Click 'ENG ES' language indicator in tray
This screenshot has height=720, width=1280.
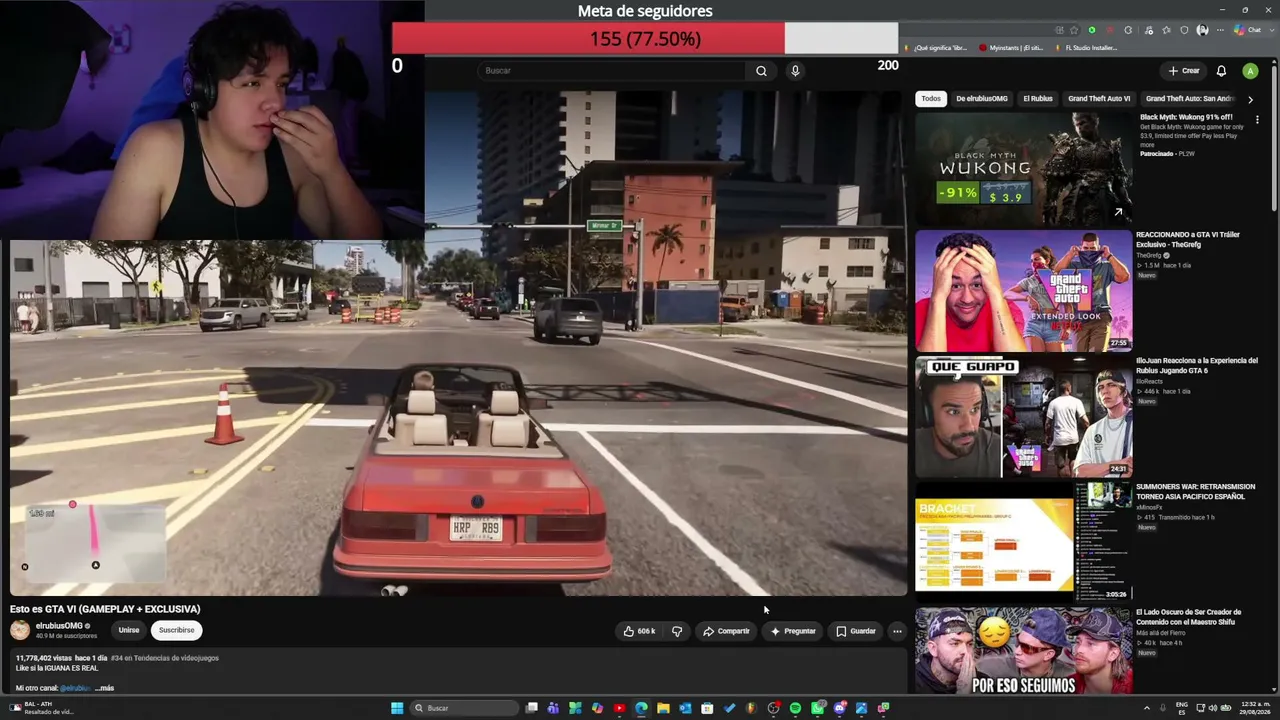pos(1181,708)
